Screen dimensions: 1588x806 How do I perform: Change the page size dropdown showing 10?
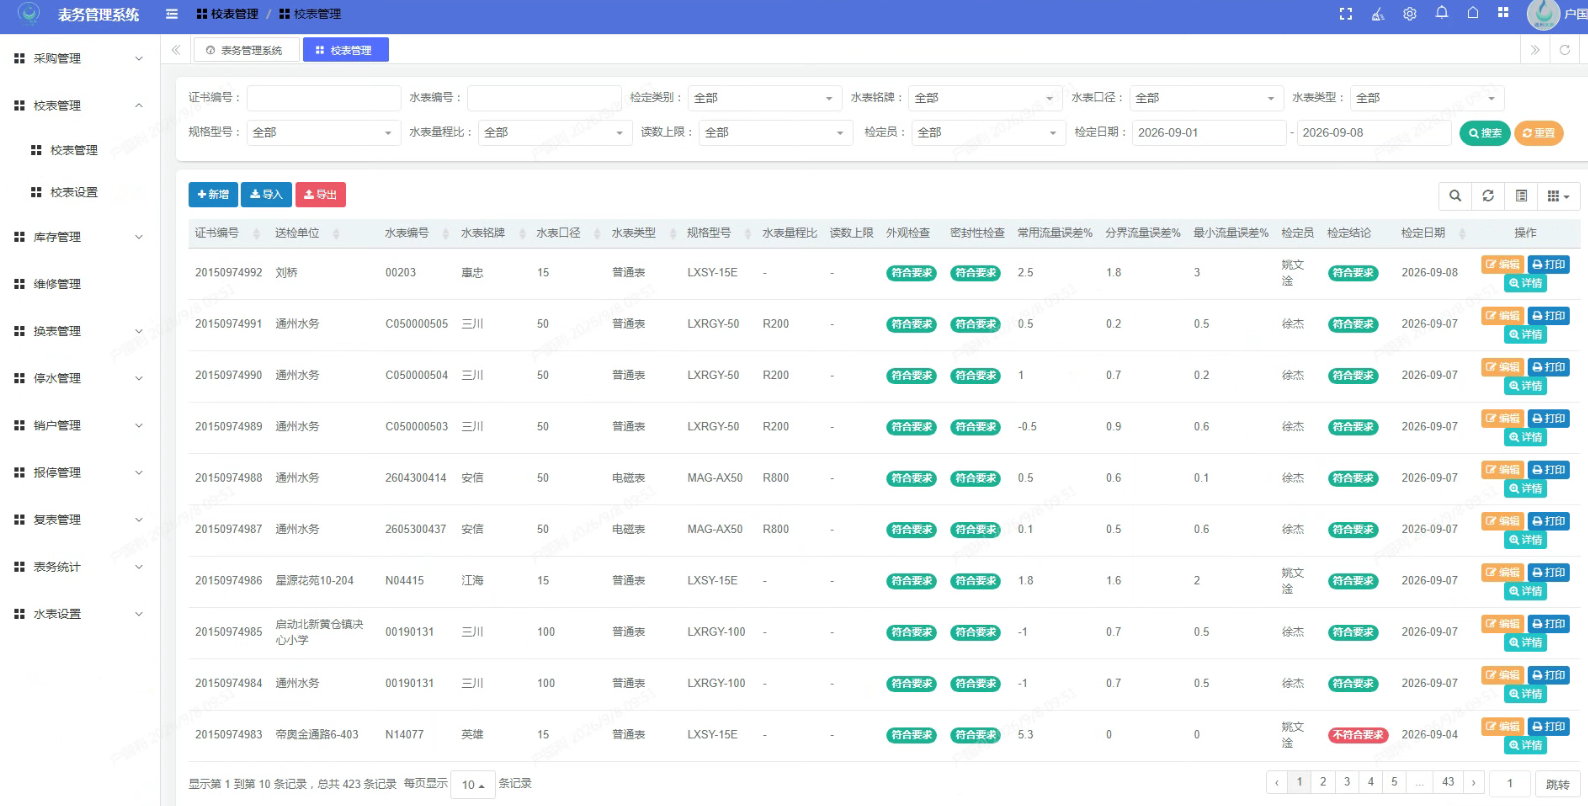pyautogui.click(x=473, y=785)
